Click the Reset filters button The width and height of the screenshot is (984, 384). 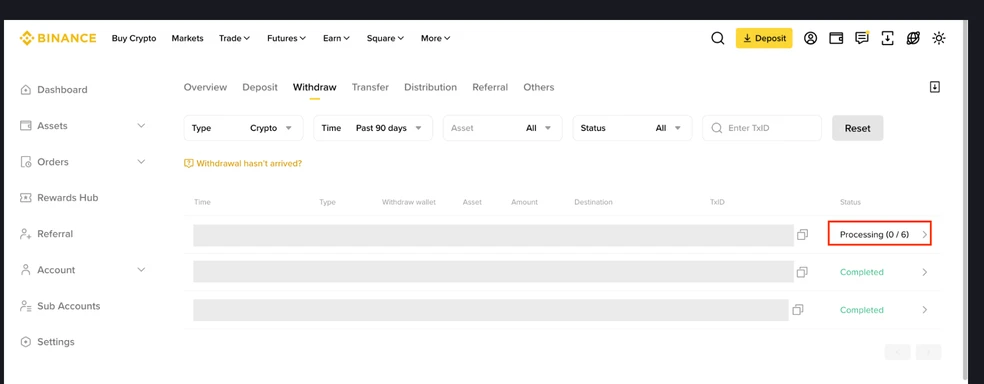857,128
